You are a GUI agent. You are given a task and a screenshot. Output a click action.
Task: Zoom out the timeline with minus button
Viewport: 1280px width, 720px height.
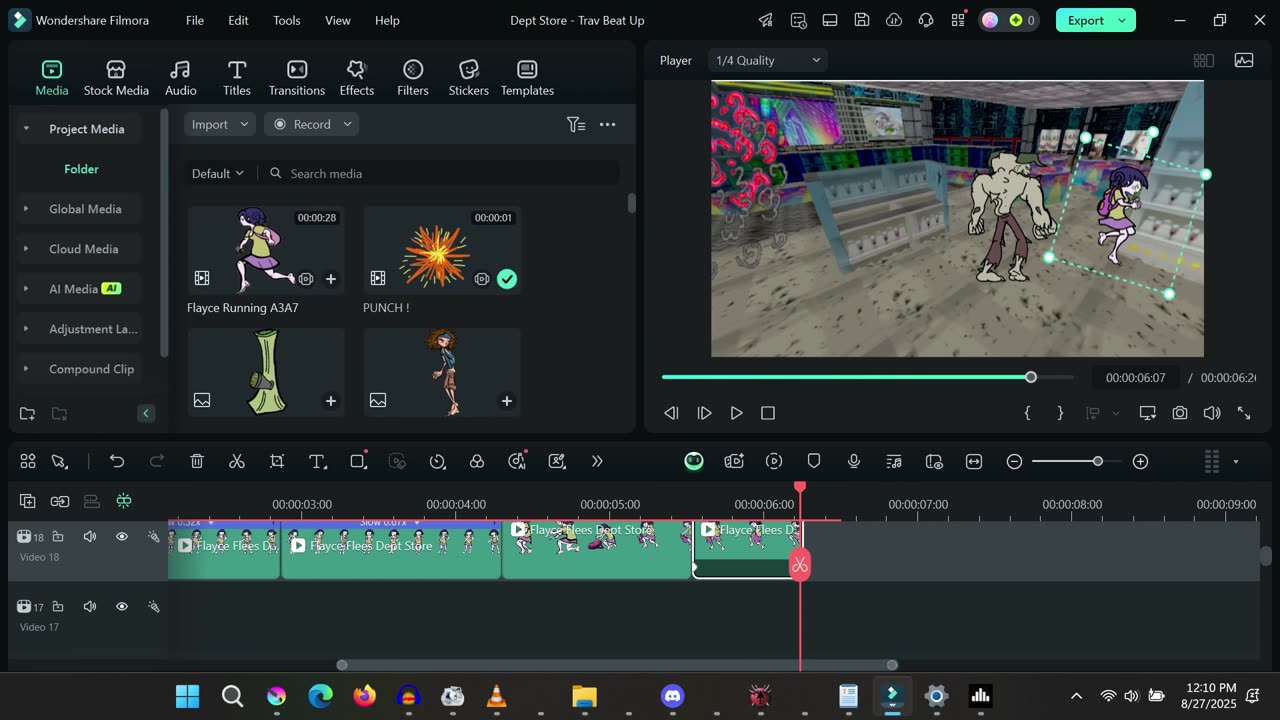[x=1014, y=461]
